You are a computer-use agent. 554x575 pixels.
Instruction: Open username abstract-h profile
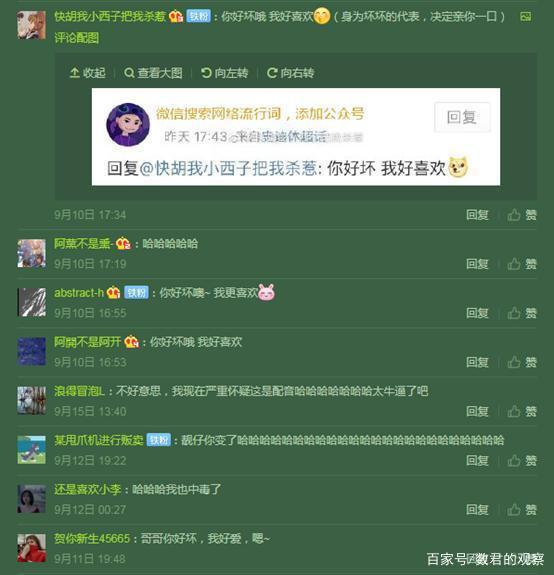pos(79,293)
